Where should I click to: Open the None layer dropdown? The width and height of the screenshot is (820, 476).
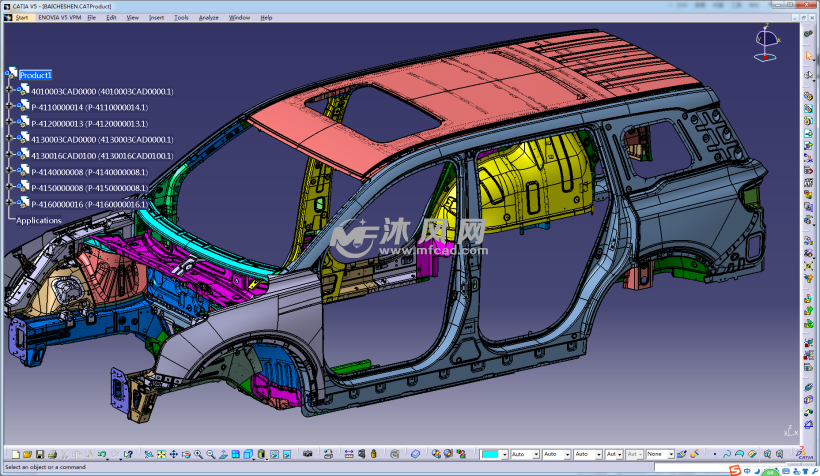coord(670,455)
